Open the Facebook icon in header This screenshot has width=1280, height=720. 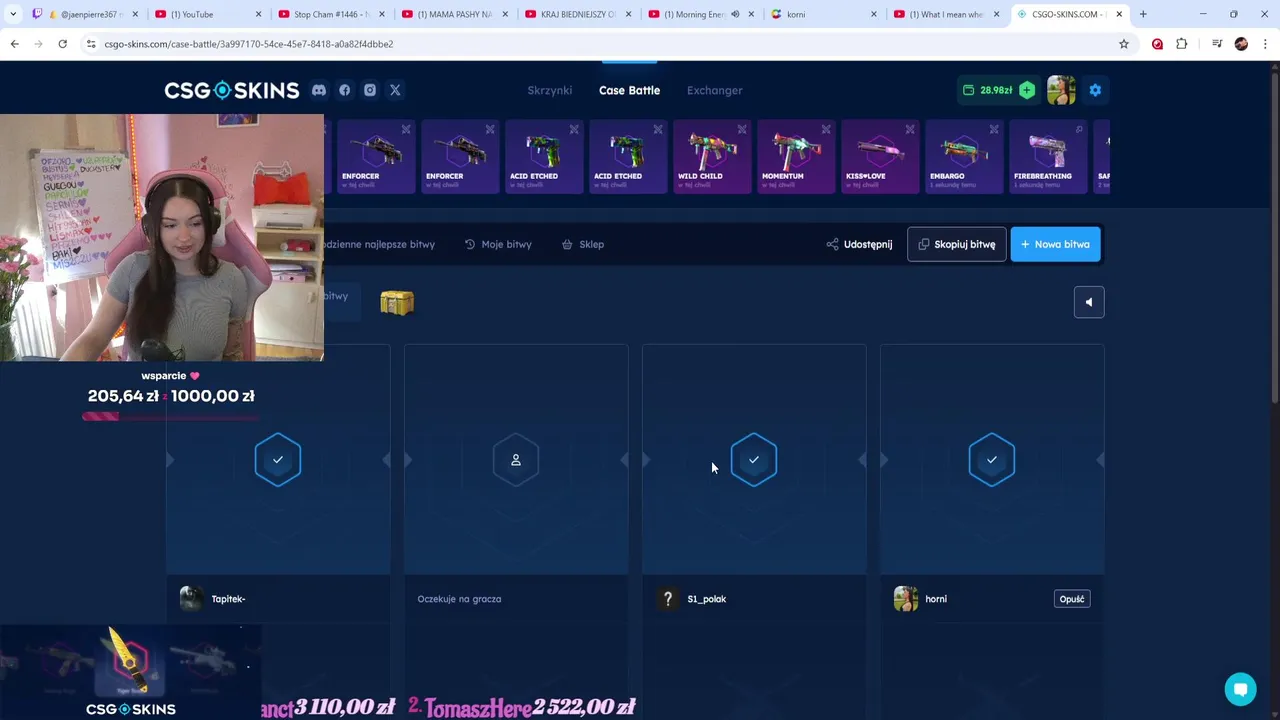345,90
